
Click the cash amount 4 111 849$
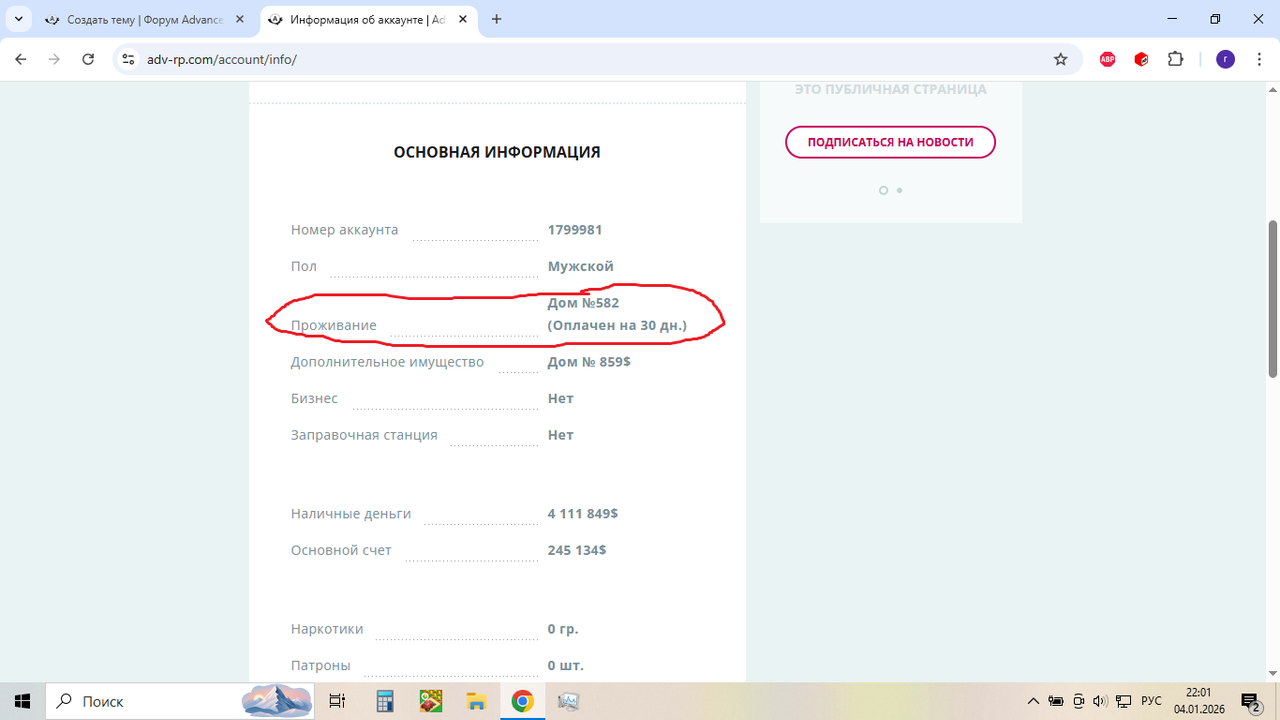click(583, 514)
